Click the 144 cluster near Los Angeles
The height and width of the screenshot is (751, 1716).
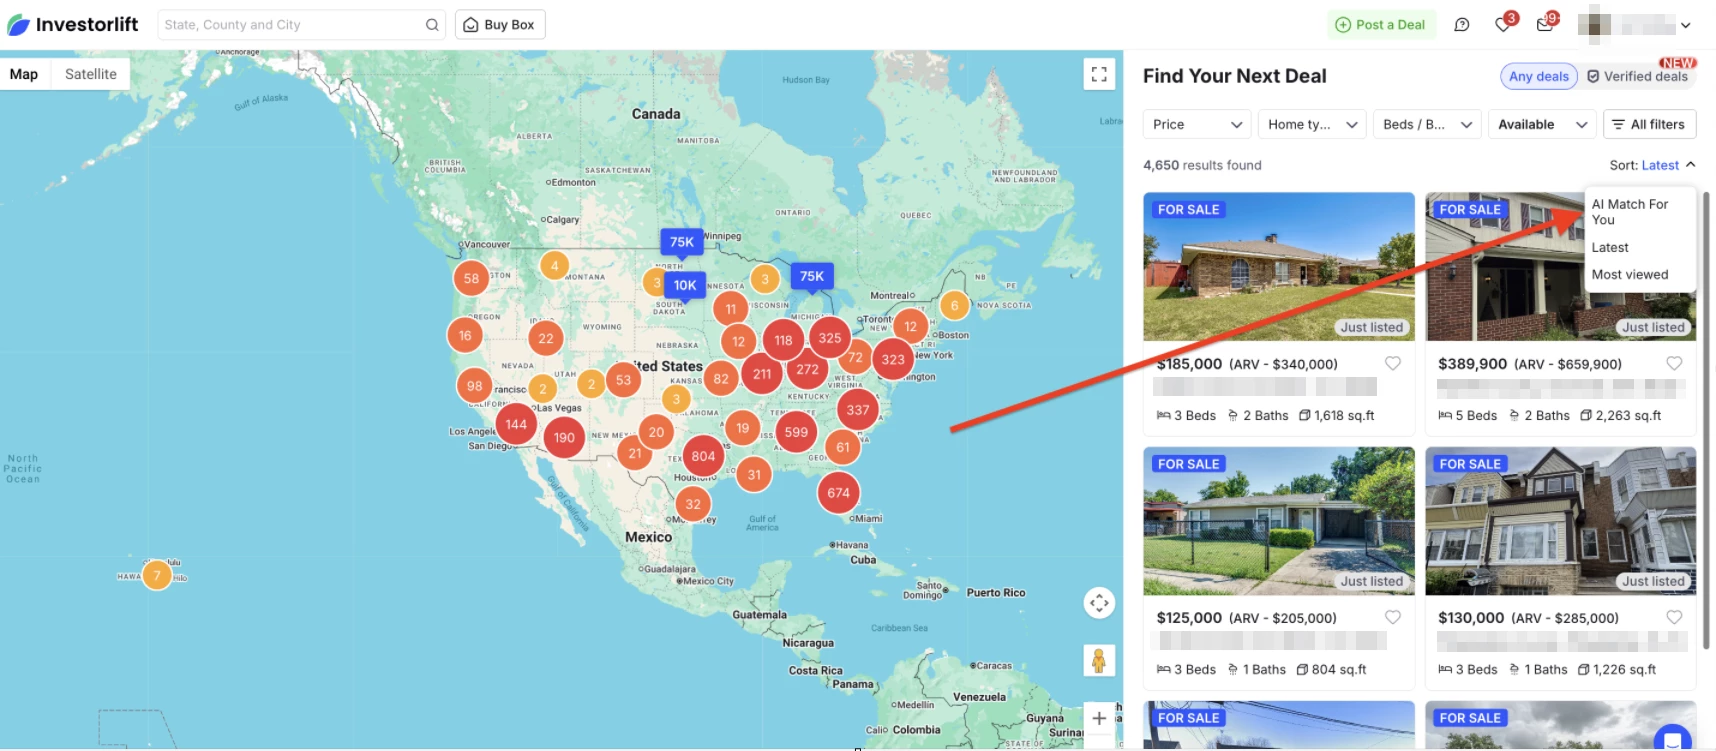516,424
